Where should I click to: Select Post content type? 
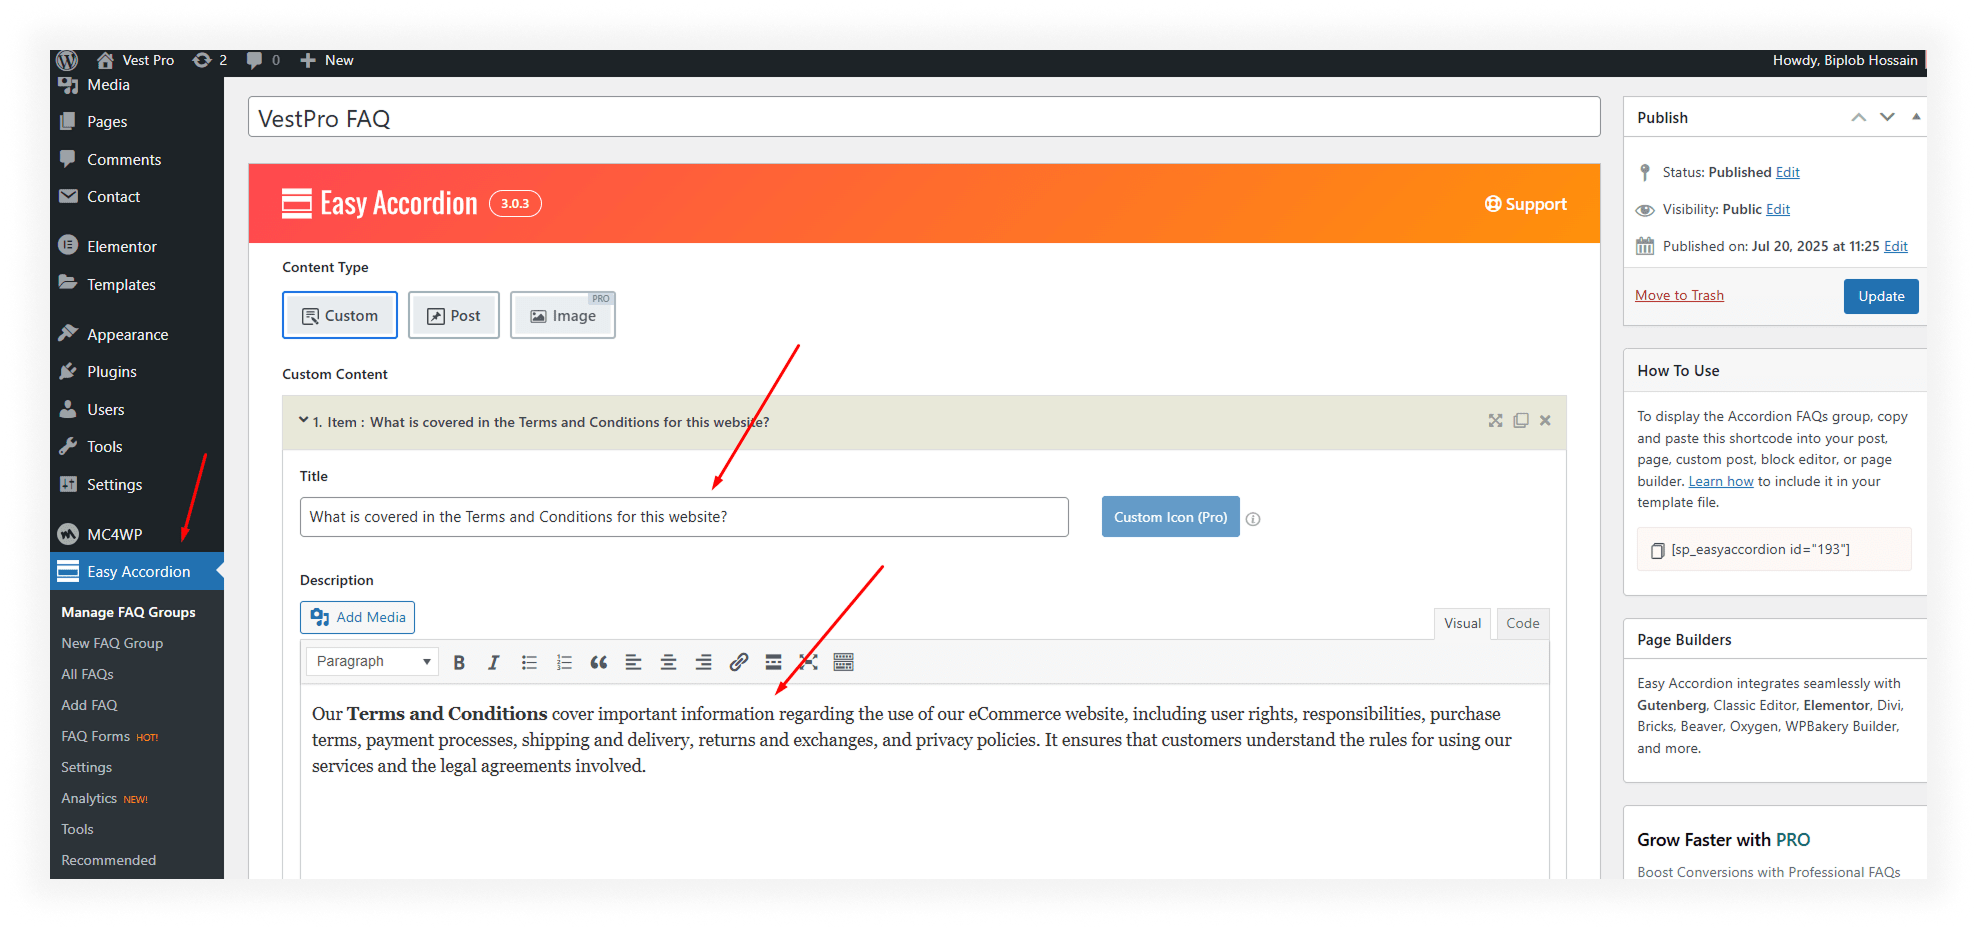click(x=454, y=316)
